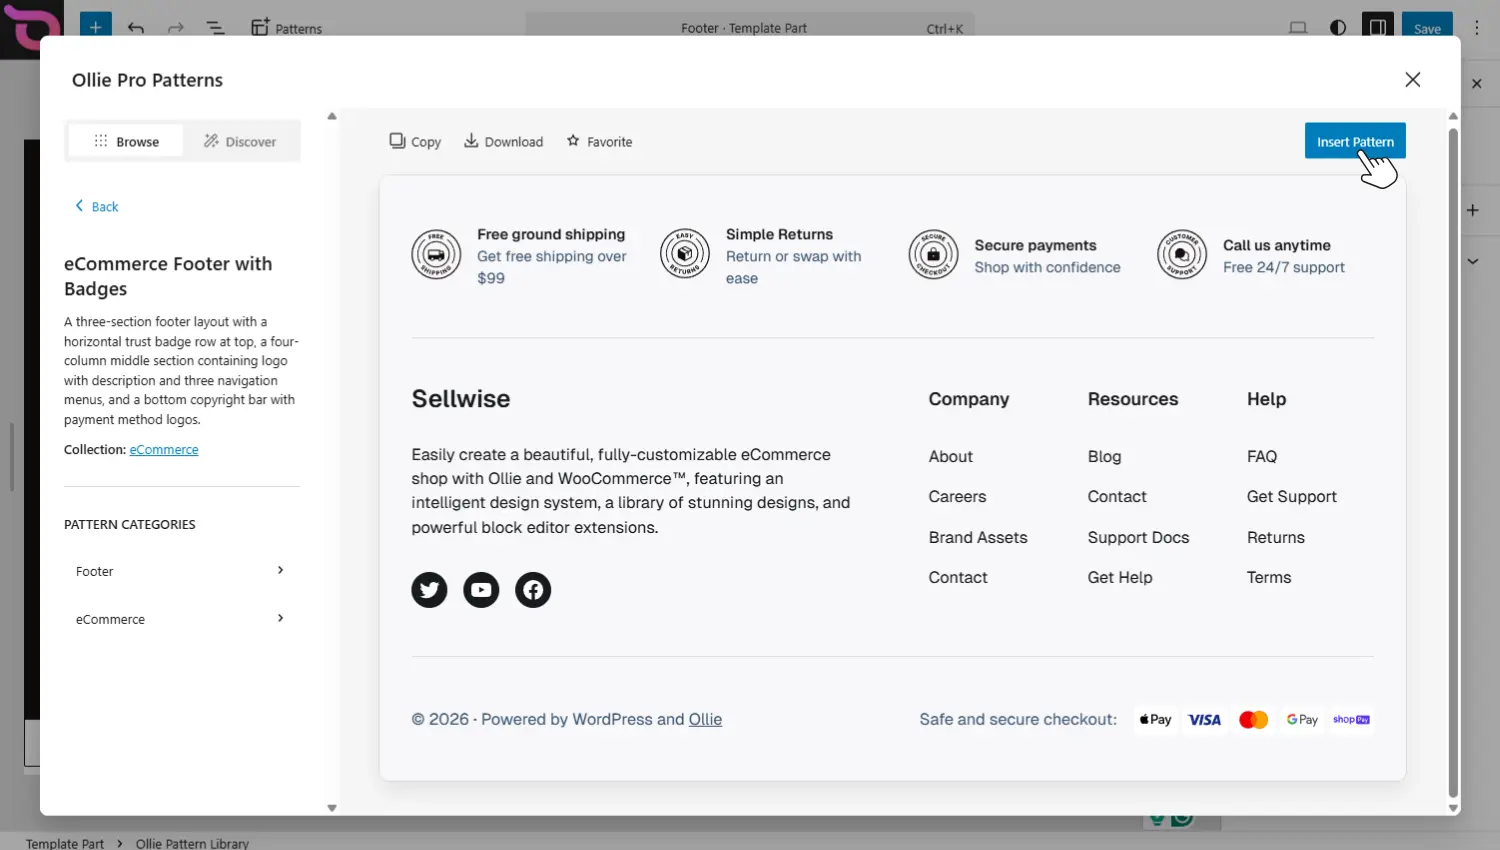1500x850 pixels.
Task: Click the Get Support link
Action: click(x=1292, y=496)
